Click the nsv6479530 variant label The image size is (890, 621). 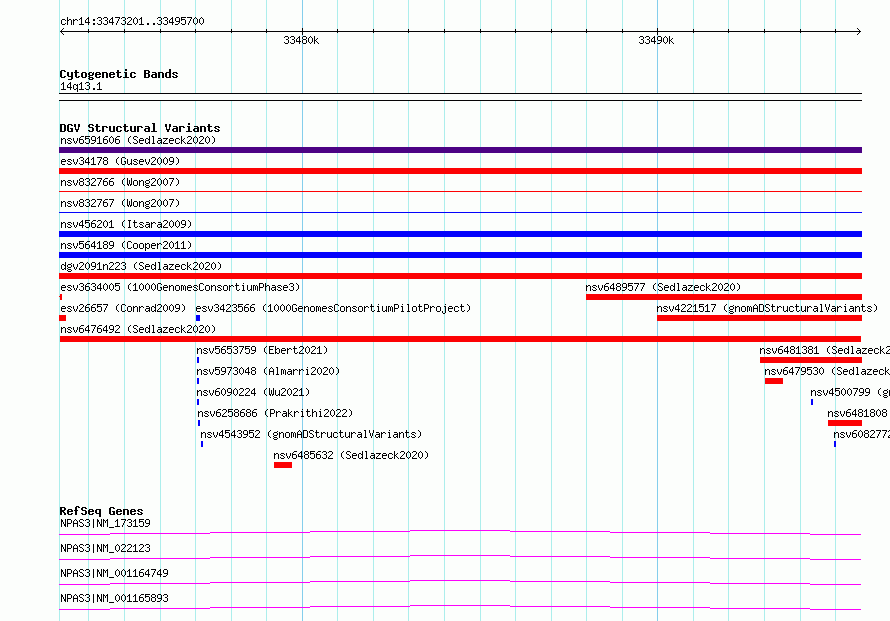(827, 371)
